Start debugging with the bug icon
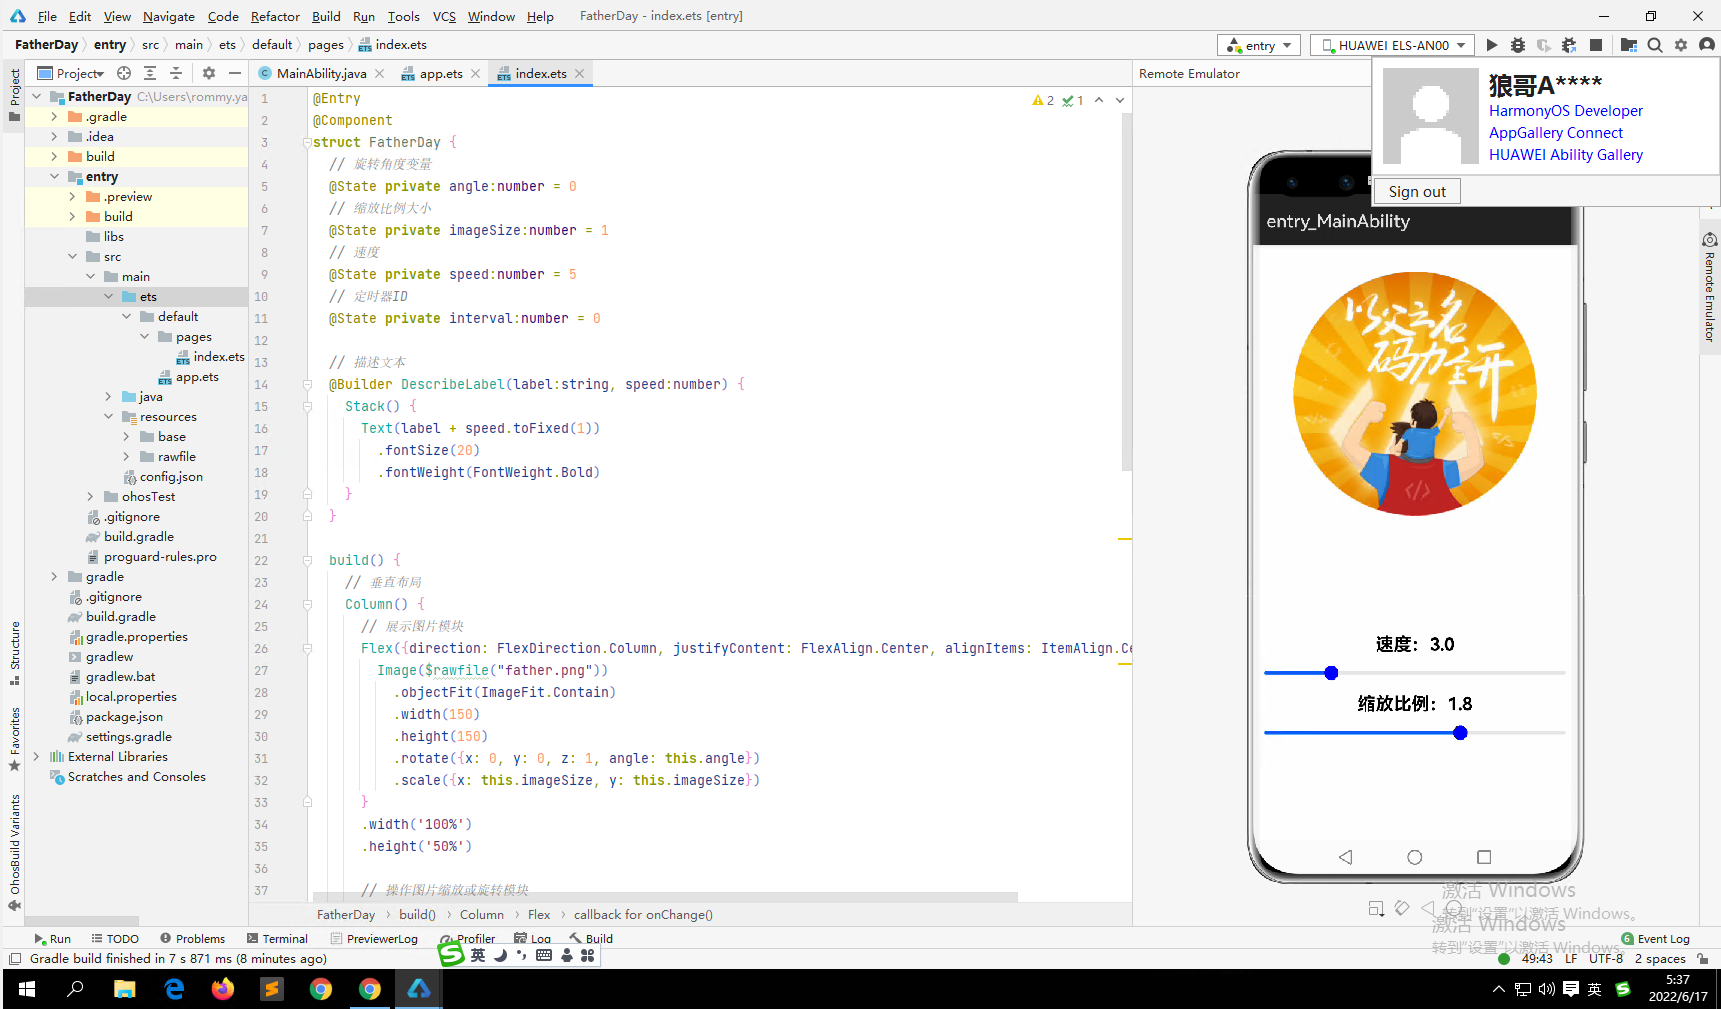1721x1009 pixels. pos(1518,45)
